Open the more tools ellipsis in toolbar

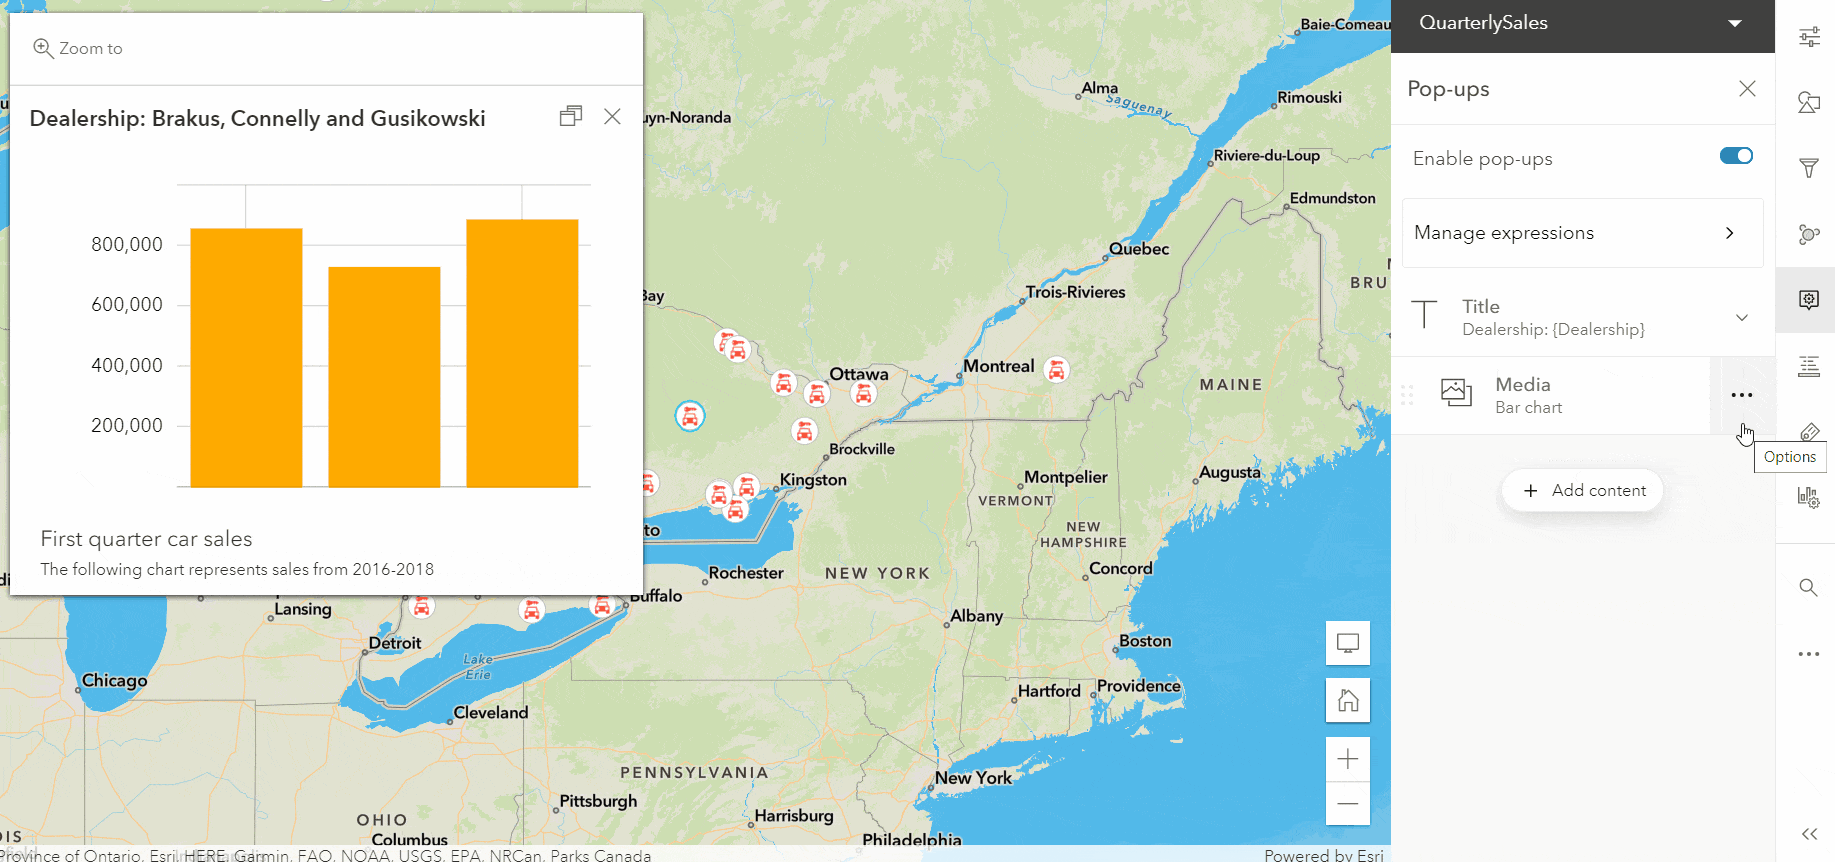(x=1809, y=654)
